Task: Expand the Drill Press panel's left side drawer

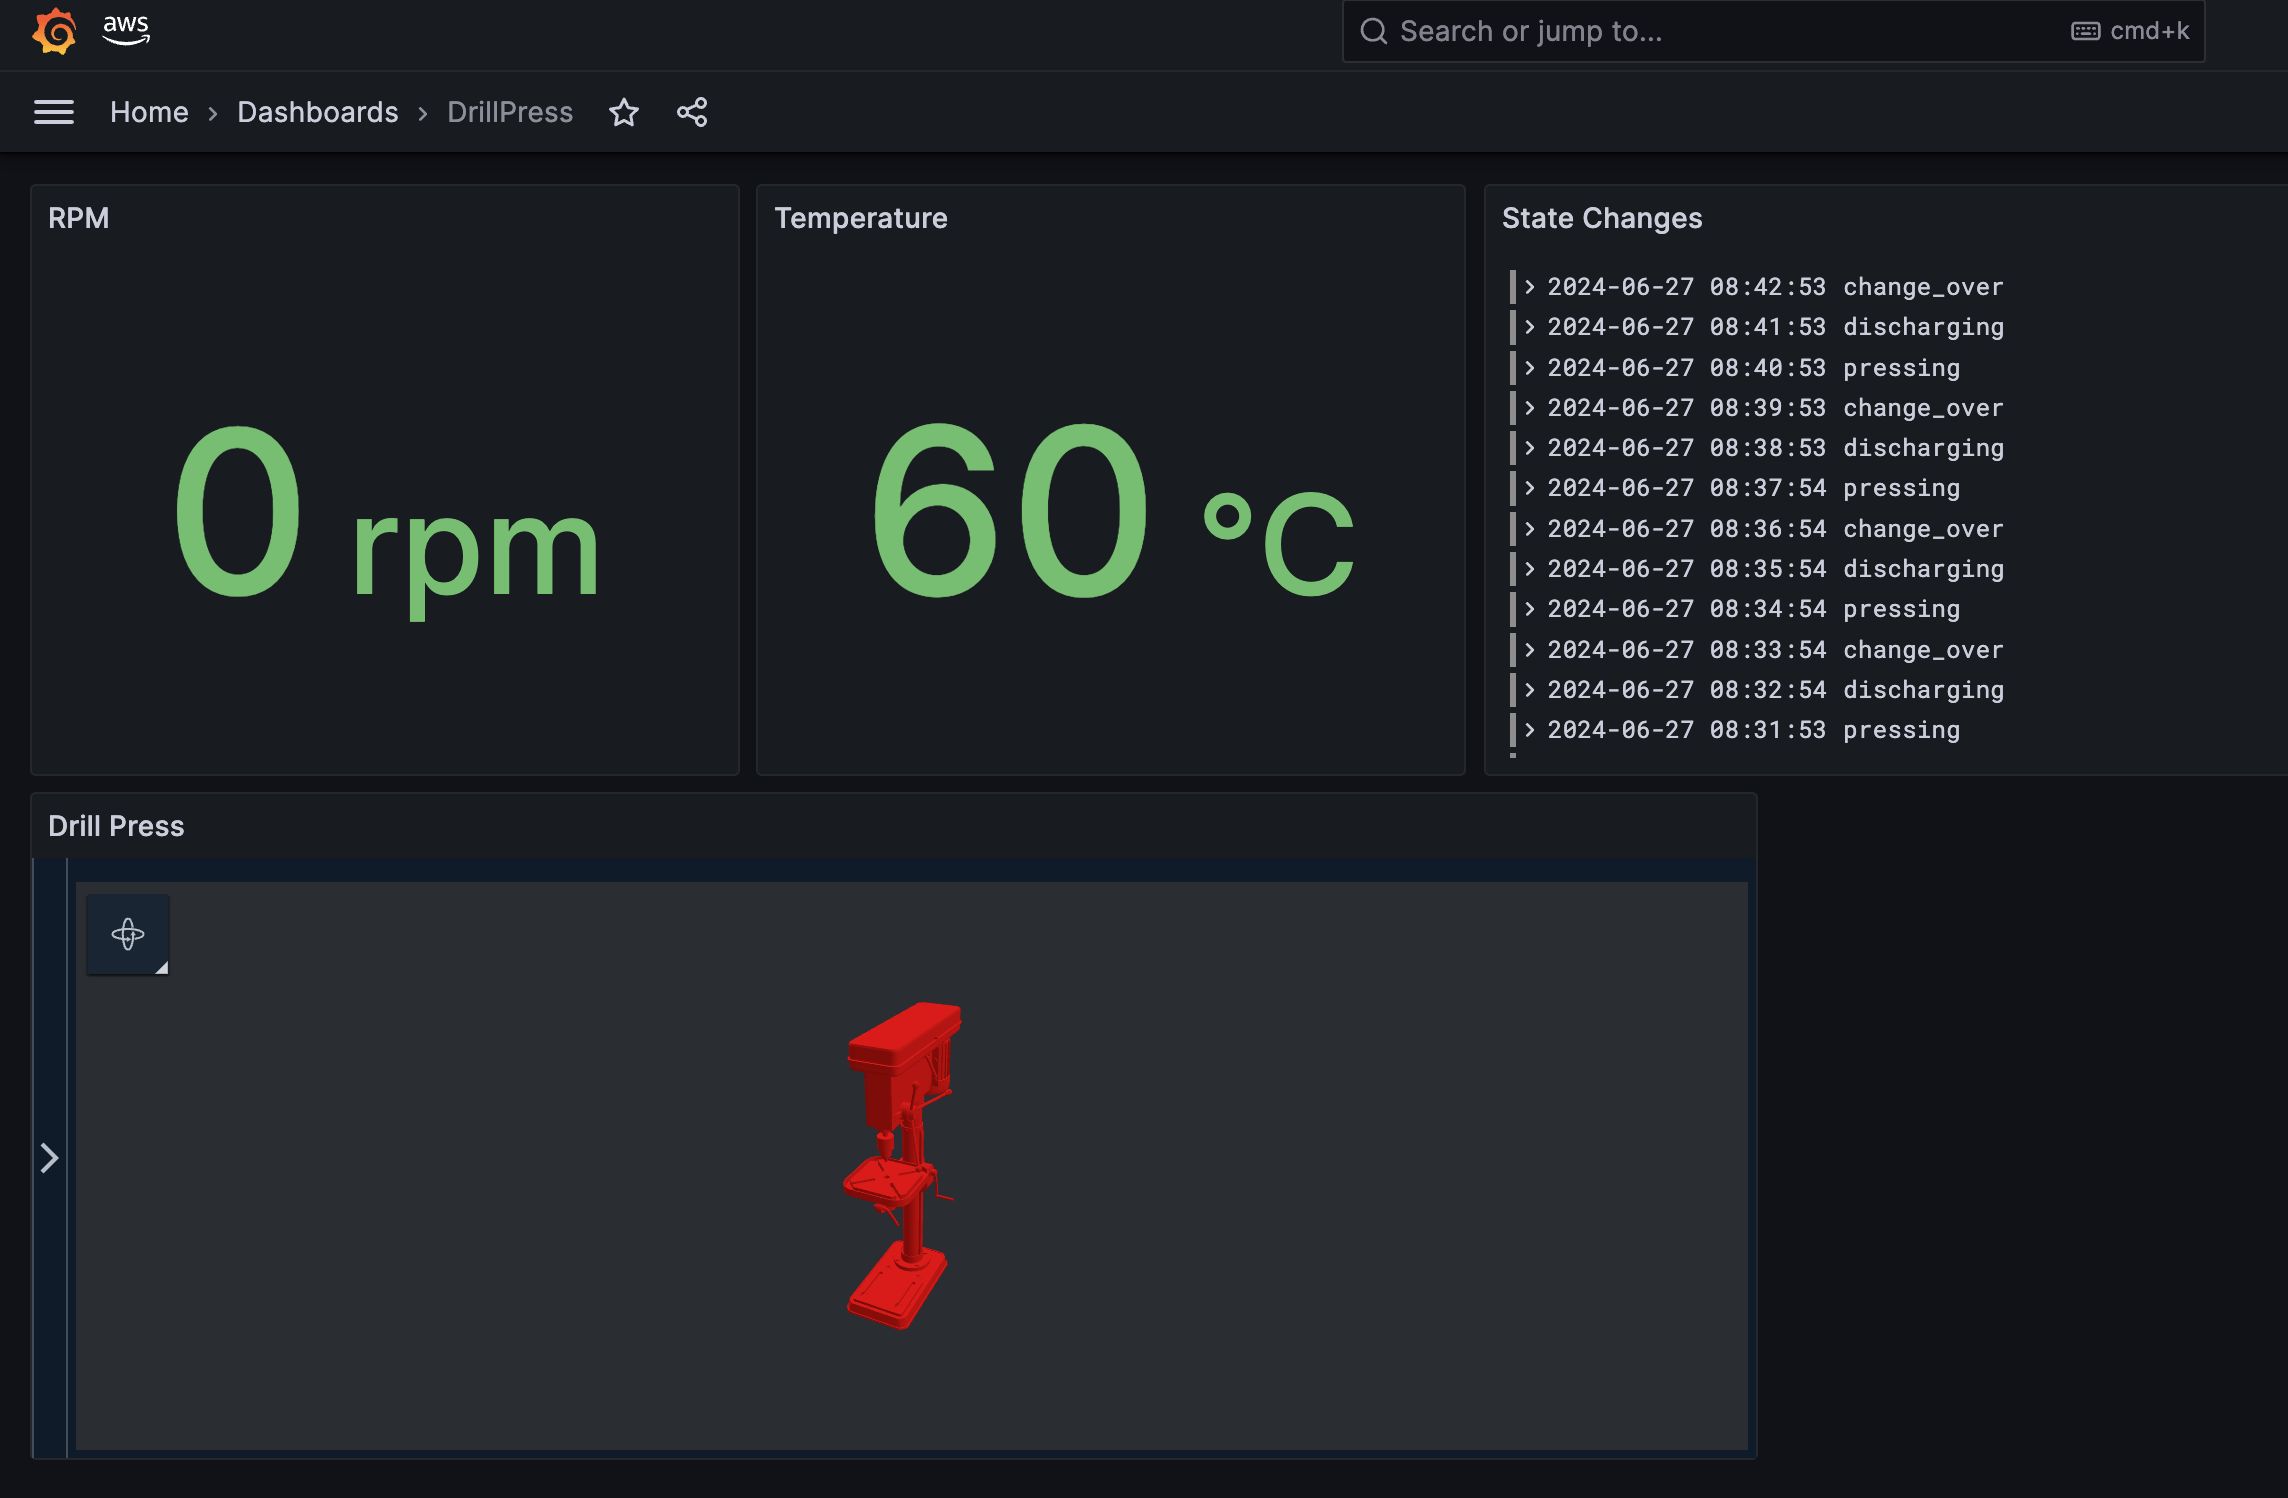Action: [x=48, y=1157]
